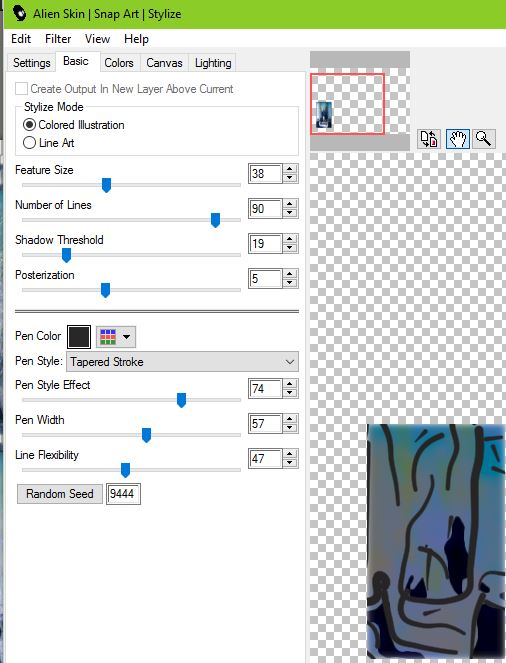Open the pen color palette grid icon
506x663 pixels.
click(108, 337)
